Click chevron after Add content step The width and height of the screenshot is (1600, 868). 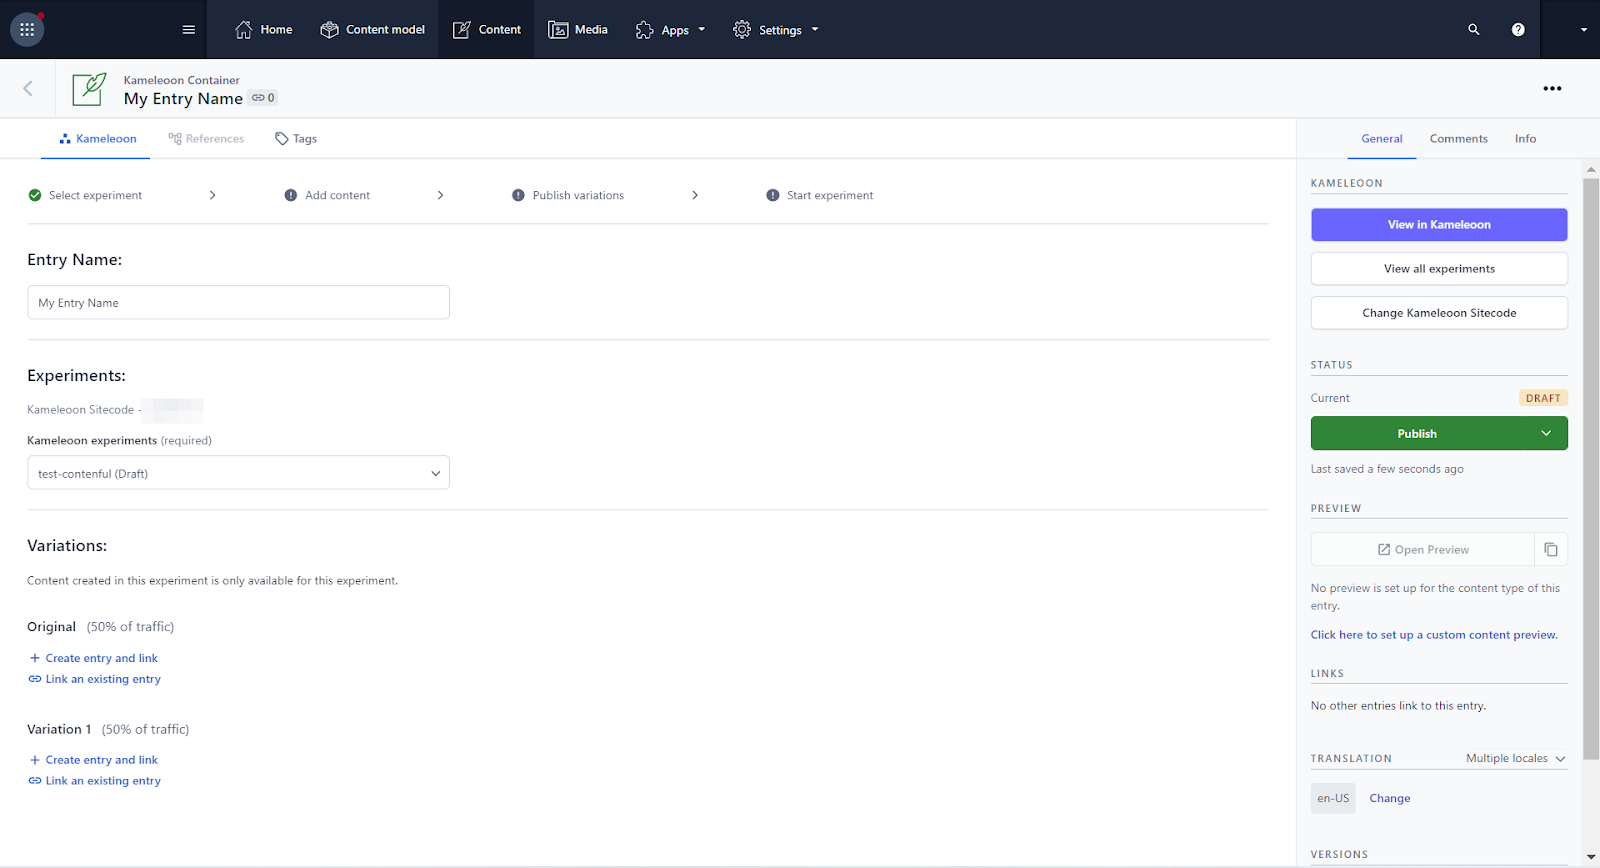pos(440,196)
